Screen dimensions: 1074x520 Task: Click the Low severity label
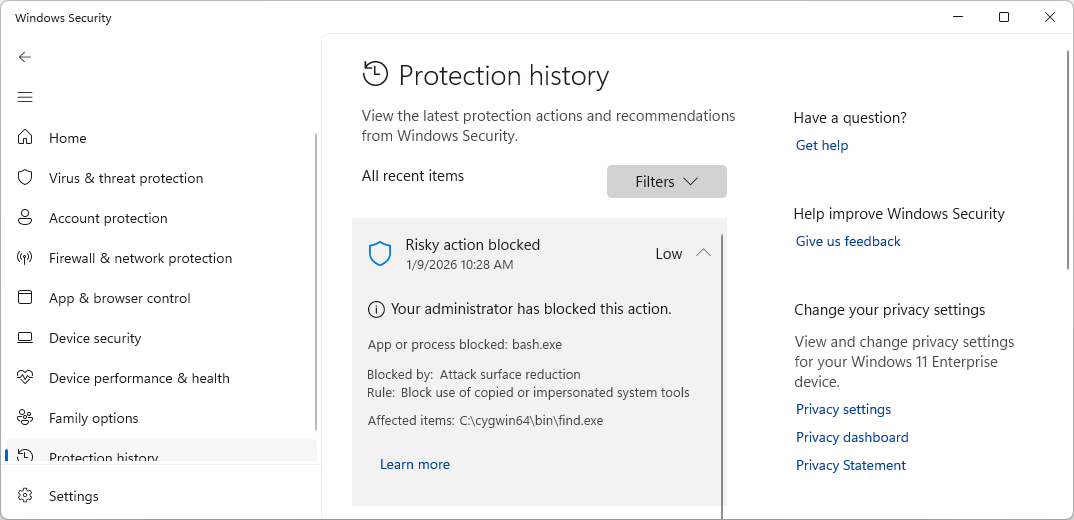coord(669,253)
